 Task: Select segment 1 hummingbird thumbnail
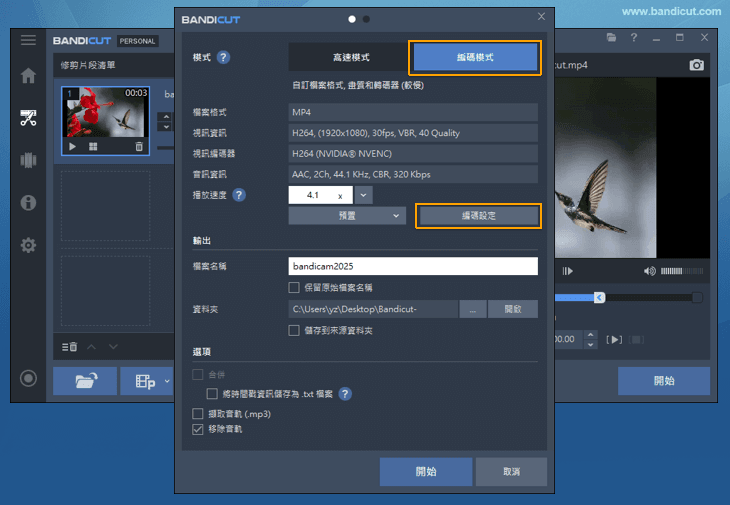coord(106,112)
